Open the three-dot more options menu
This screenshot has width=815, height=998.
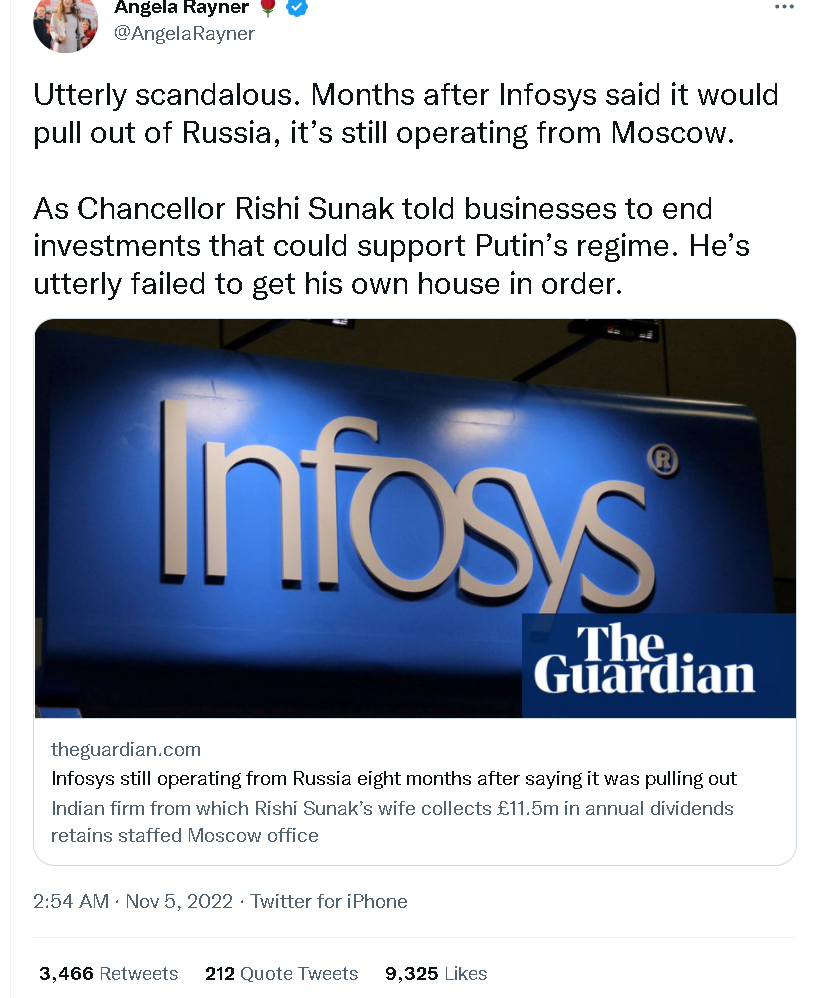[785, 7]
